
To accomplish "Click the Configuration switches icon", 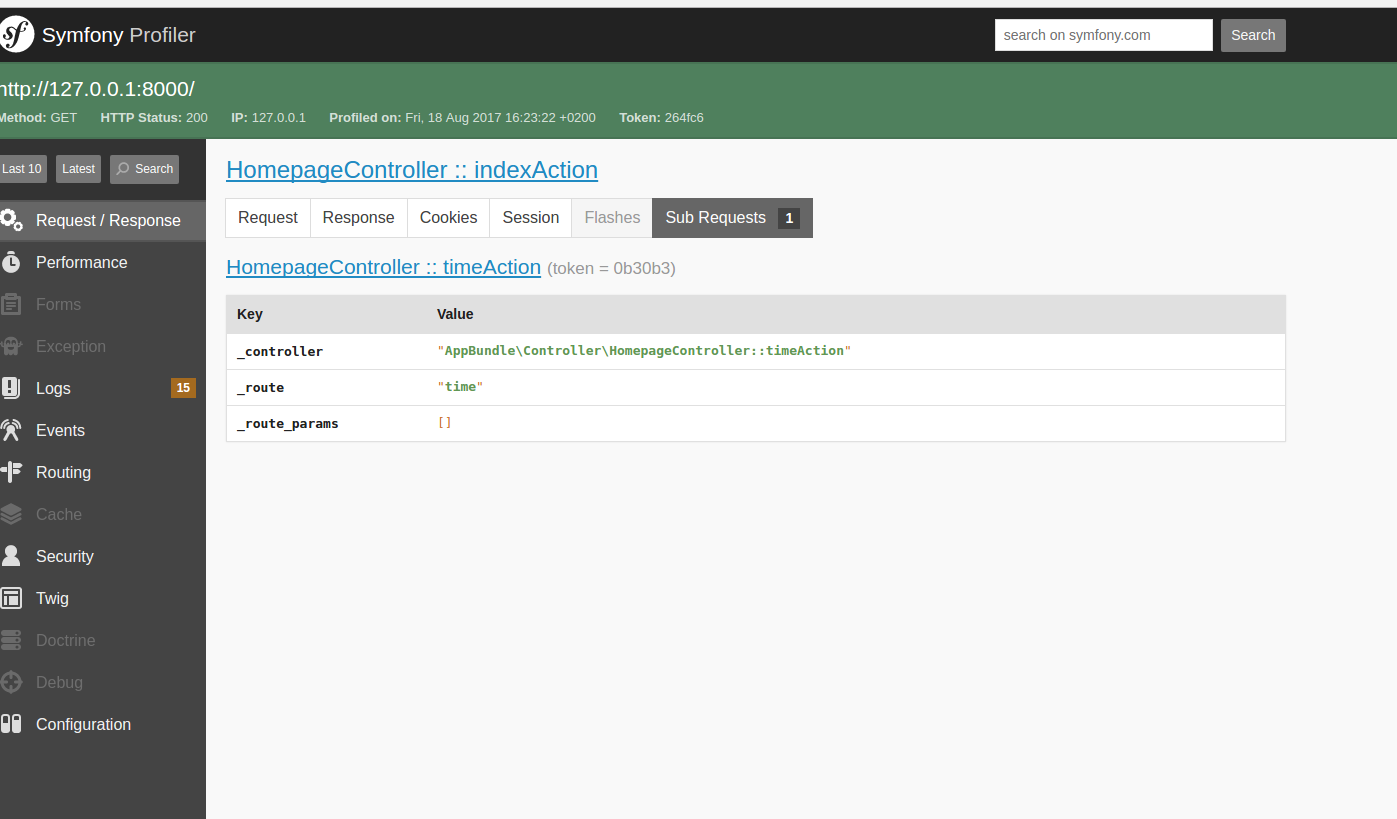I will coord(11,724).
